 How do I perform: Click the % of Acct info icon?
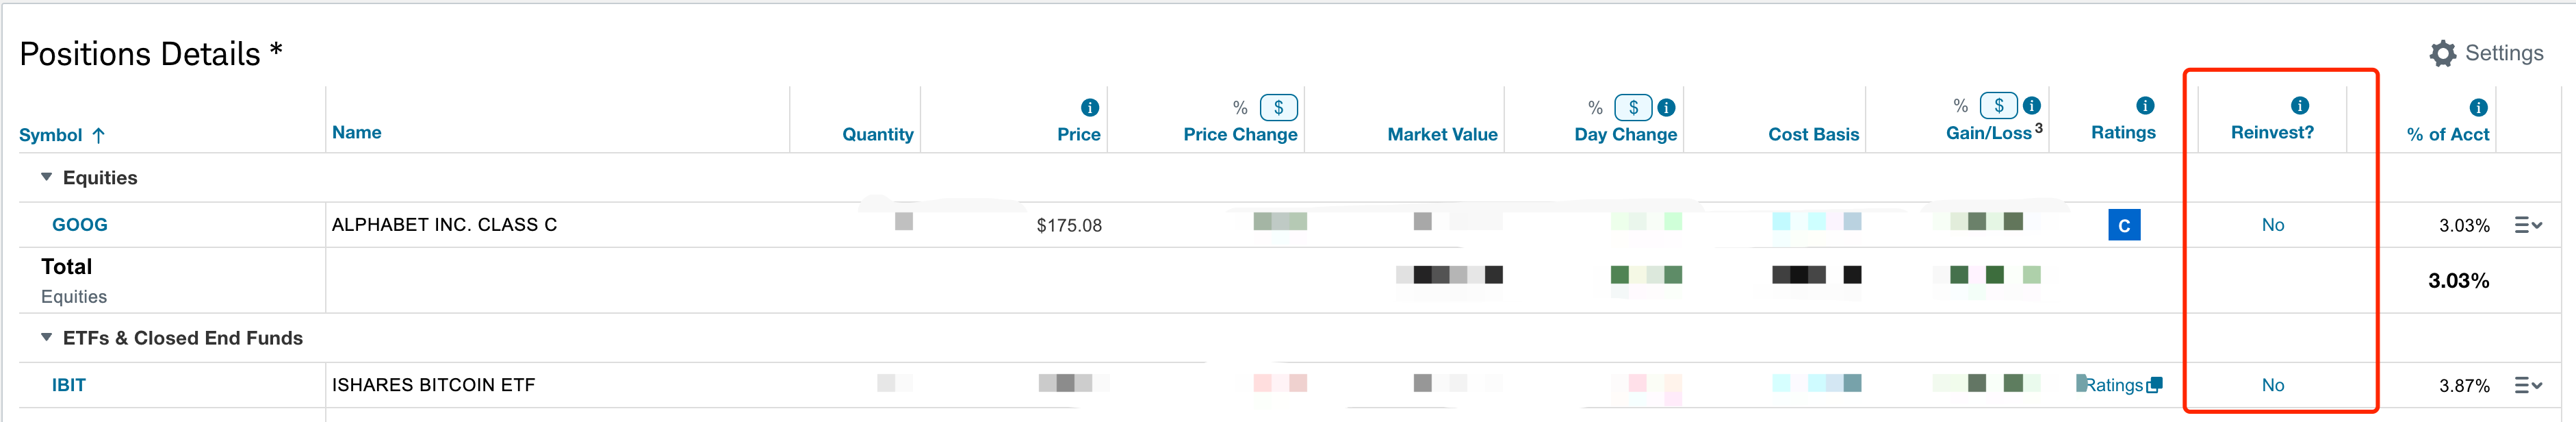click(2478, 107)
